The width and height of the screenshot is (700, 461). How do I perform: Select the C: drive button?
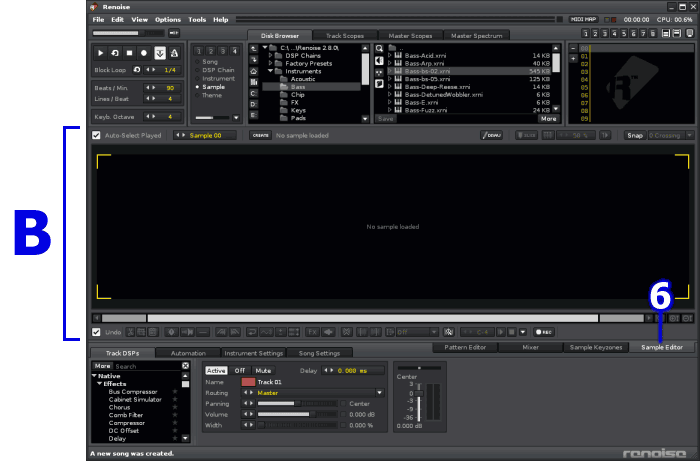[x=254, y=93]
